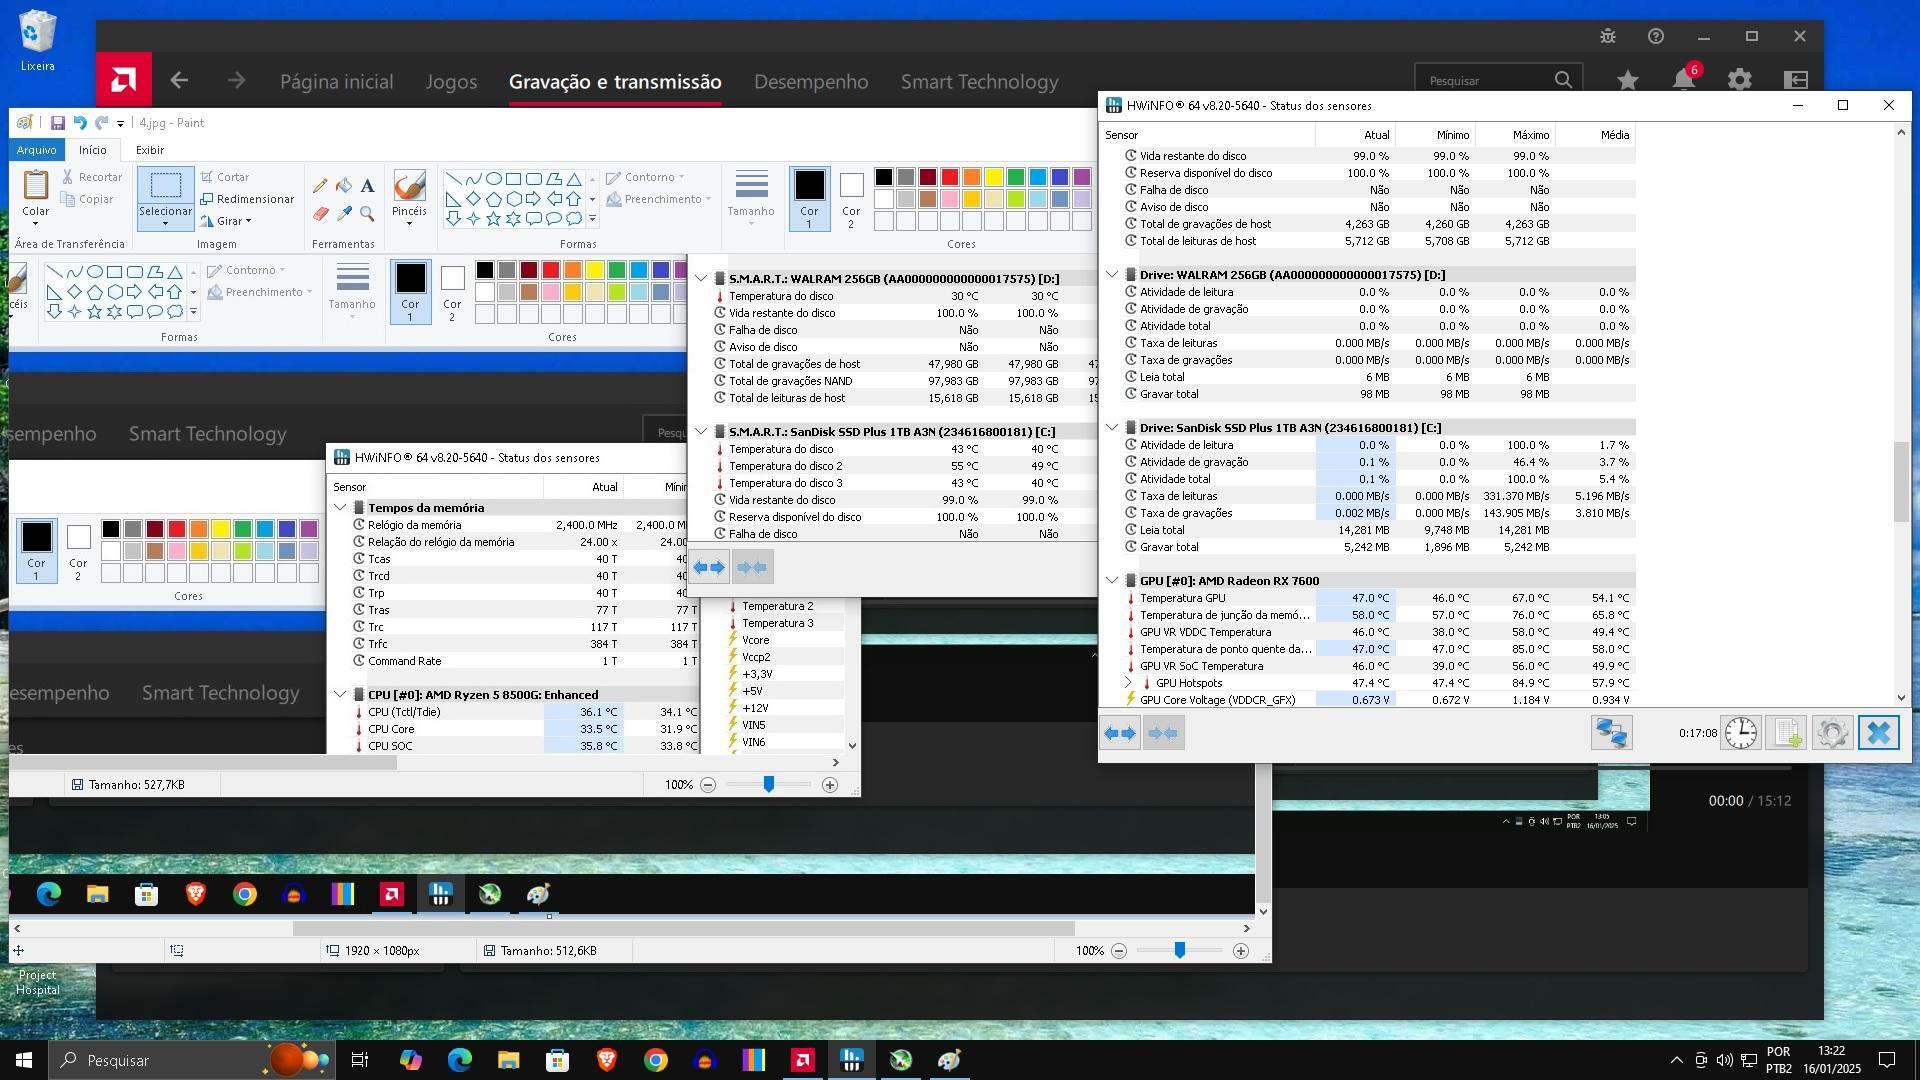Image resolution: width=1920 pixels, height=1080 pixels.
Task: Expand the GPU Hotspots row
Action: [1128, 683]
